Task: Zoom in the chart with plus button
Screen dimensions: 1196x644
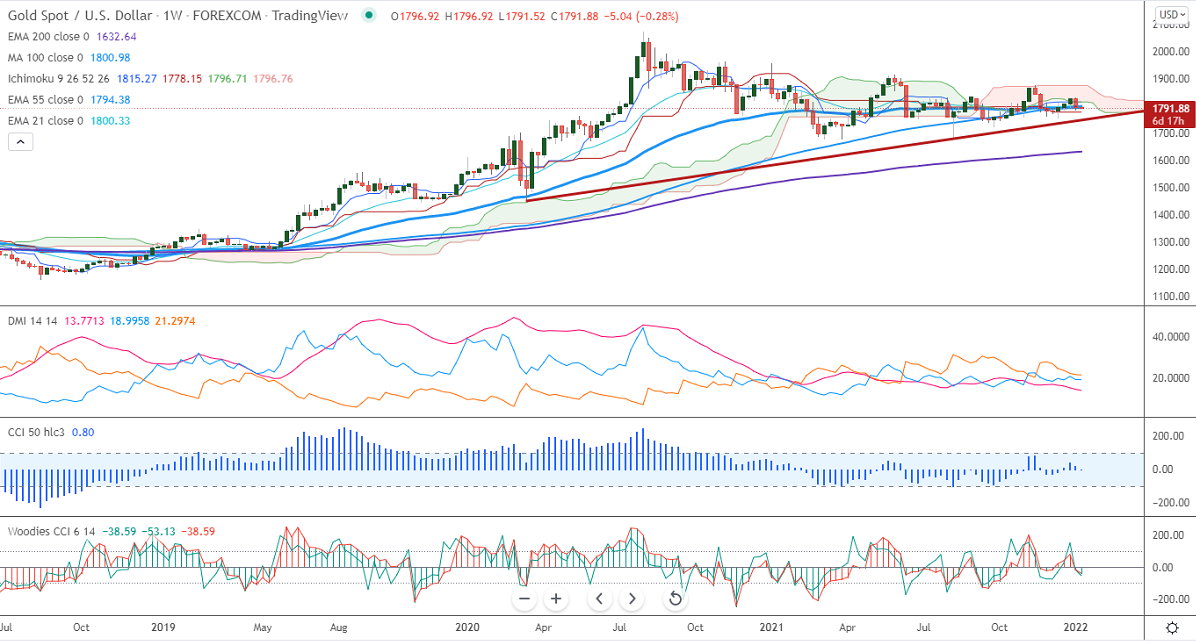Action: pos(556,599)
